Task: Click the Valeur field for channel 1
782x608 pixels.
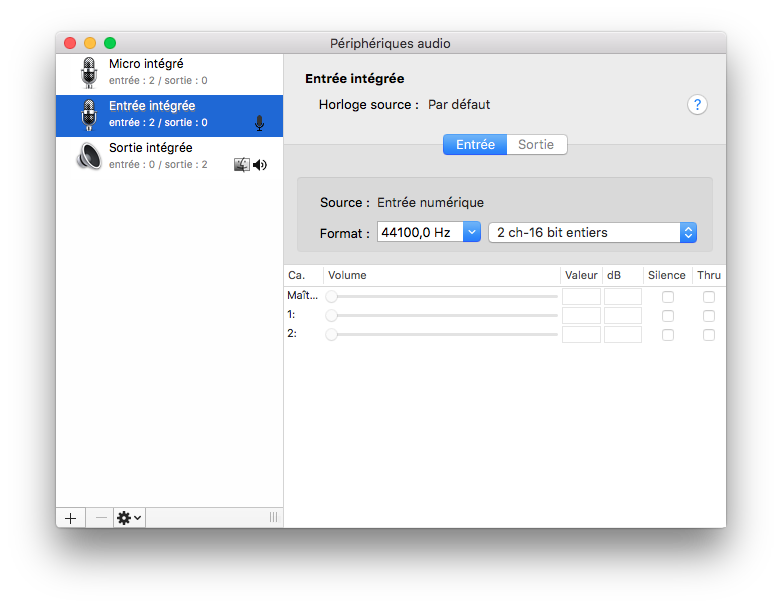Action: [581, 316]
